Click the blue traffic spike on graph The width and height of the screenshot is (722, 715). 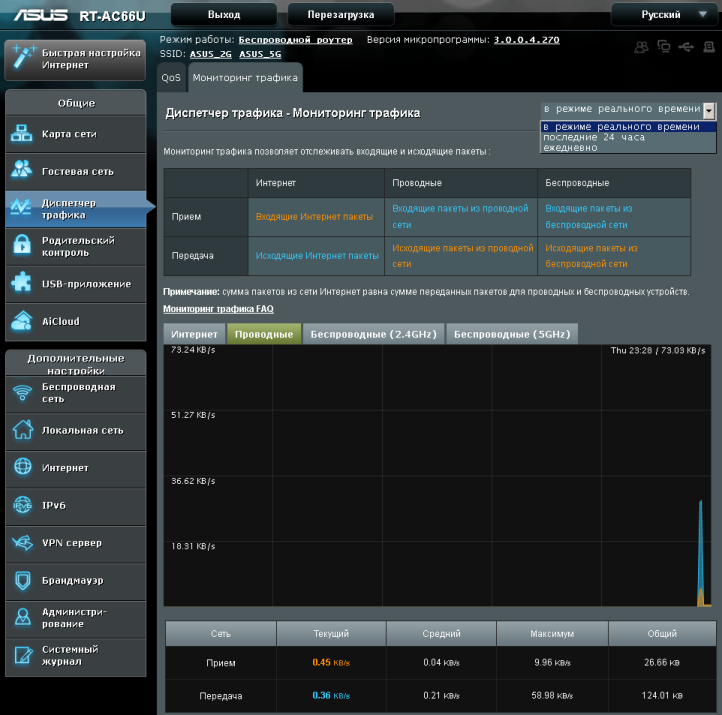point(701,552)
